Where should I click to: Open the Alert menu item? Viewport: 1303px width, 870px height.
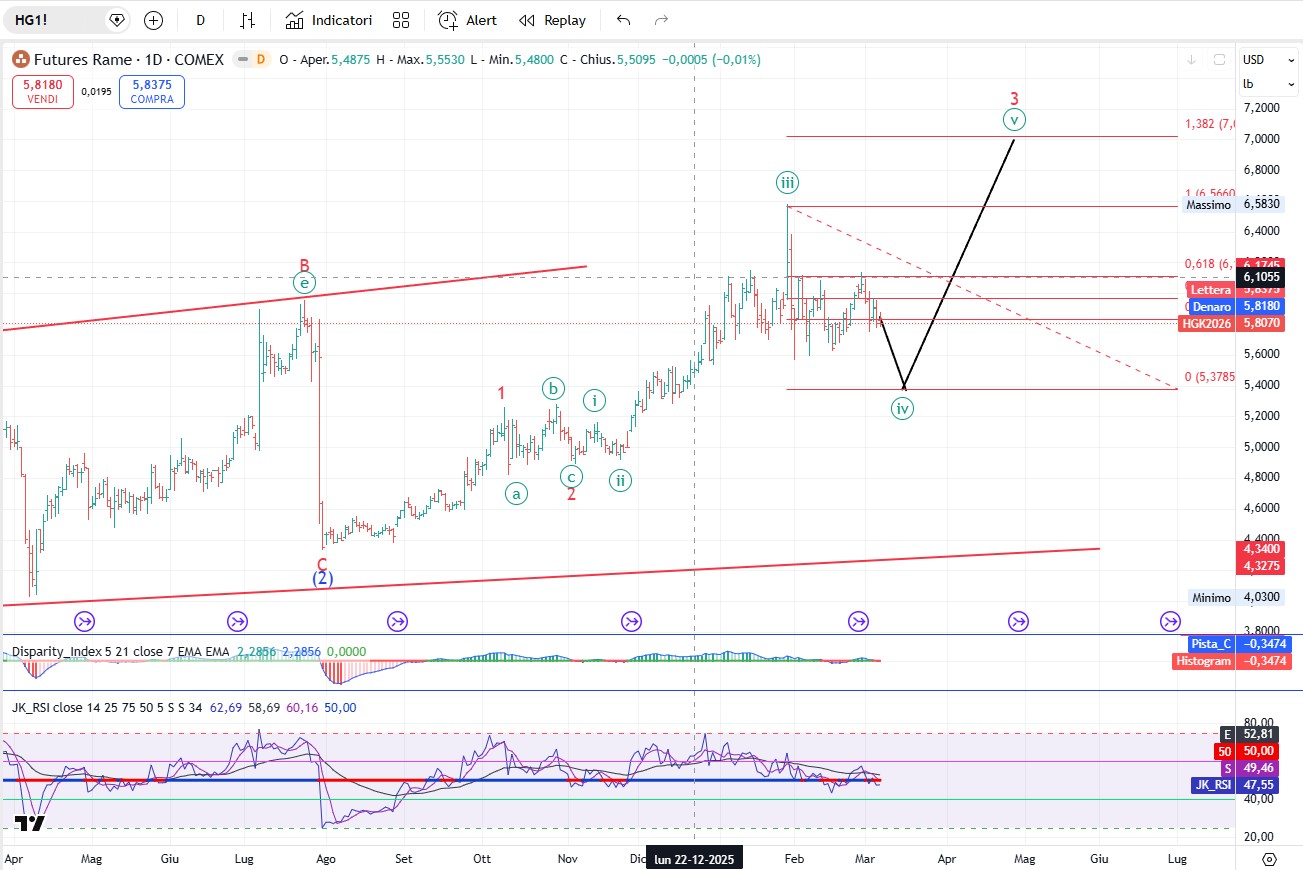click(468, 20)
